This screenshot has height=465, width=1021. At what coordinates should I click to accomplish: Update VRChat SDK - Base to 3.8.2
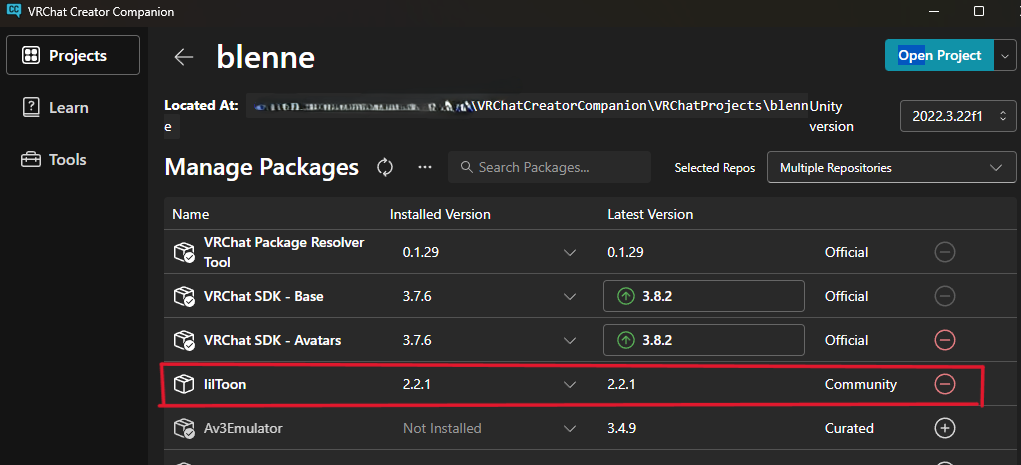click(704, 296)
